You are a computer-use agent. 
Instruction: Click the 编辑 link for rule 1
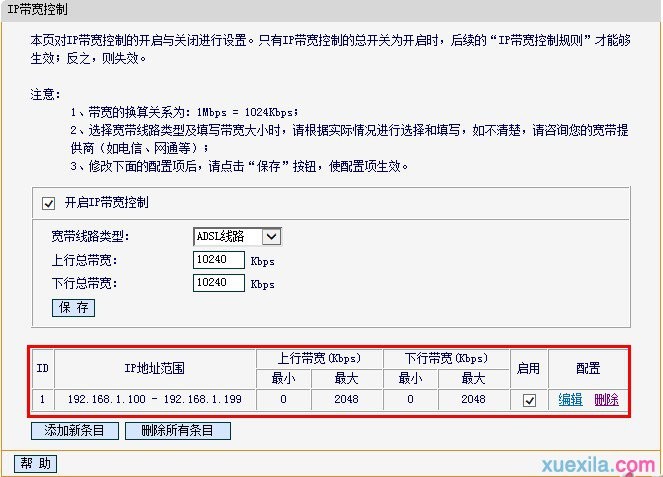pos(570,399)
